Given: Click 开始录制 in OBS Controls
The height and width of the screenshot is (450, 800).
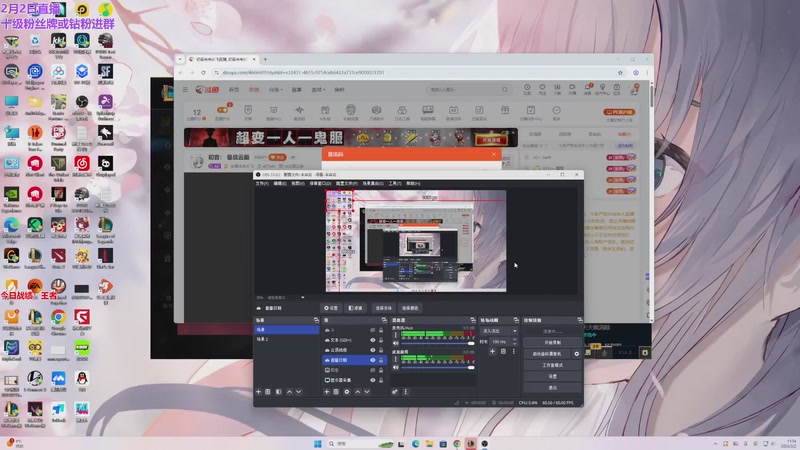Looking at the screenshot, I should point(553,342).
